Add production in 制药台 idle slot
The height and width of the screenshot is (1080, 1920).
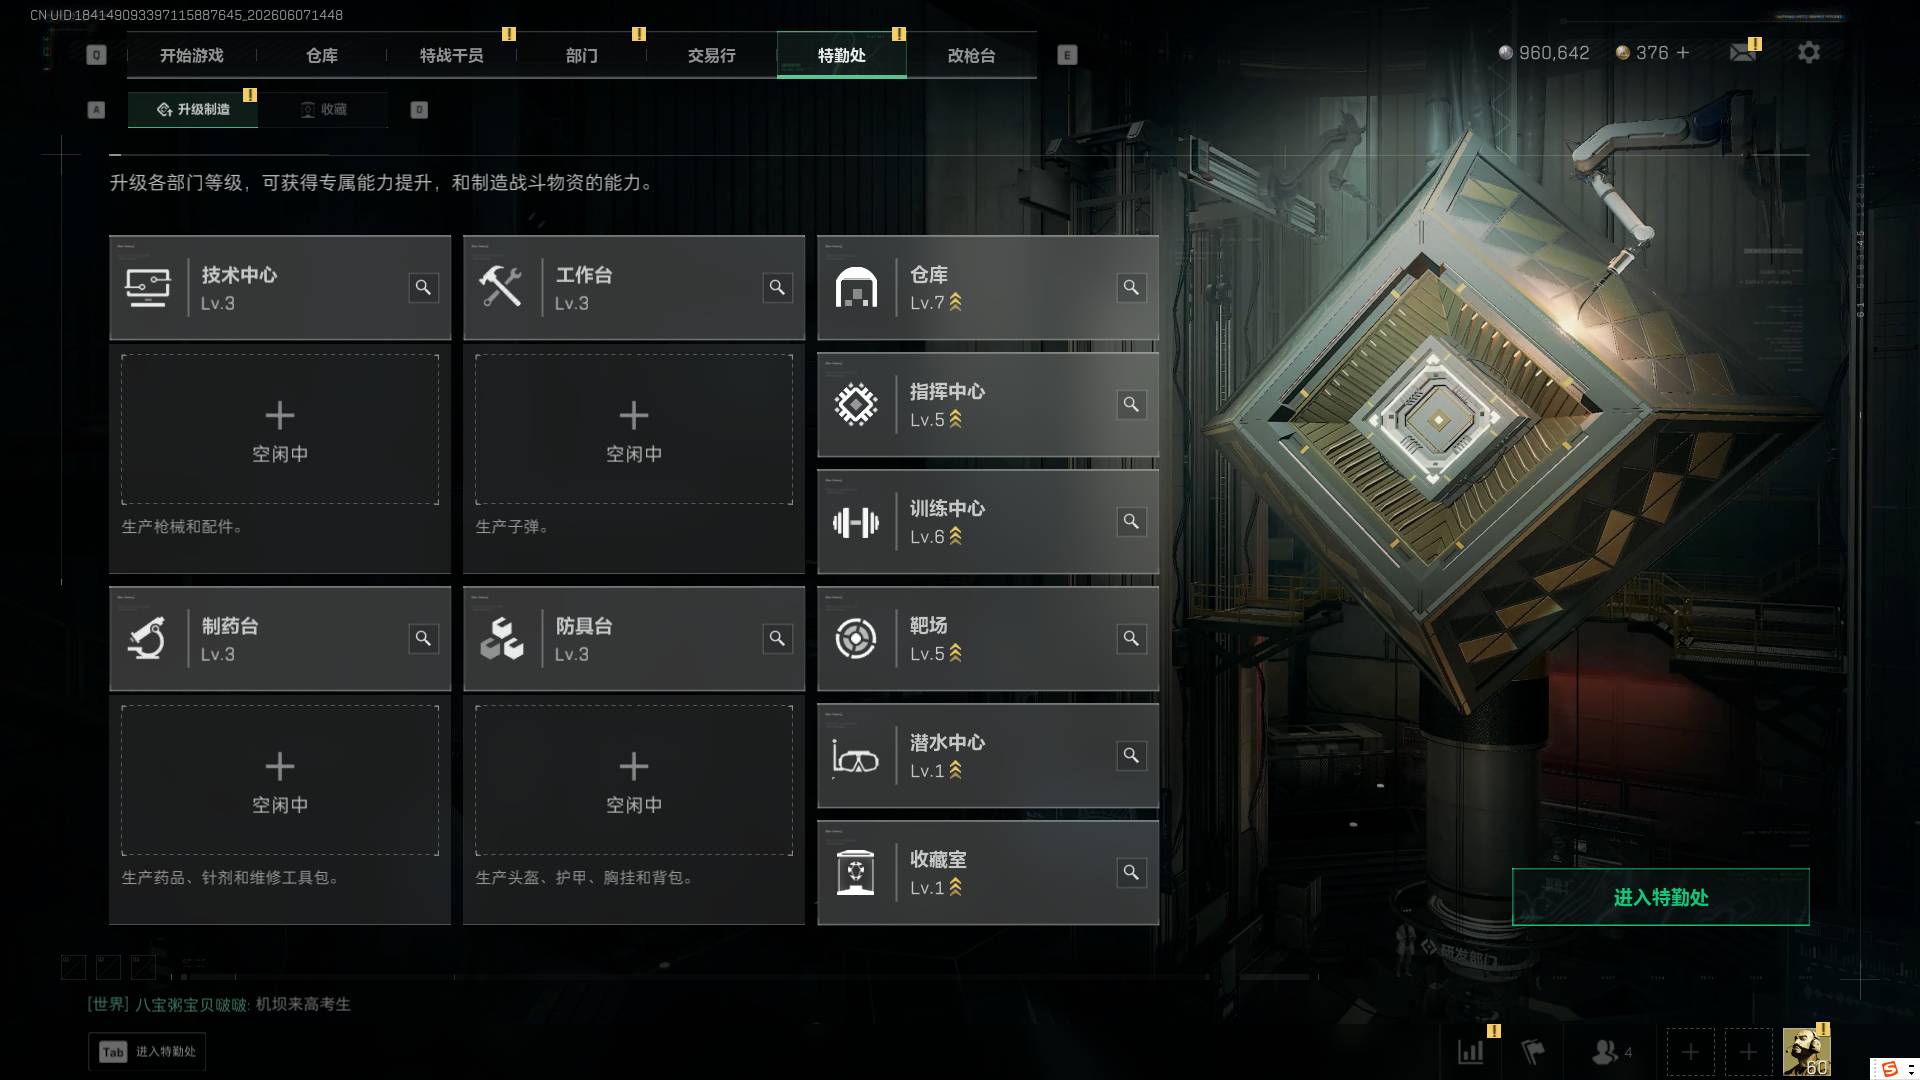280,781
